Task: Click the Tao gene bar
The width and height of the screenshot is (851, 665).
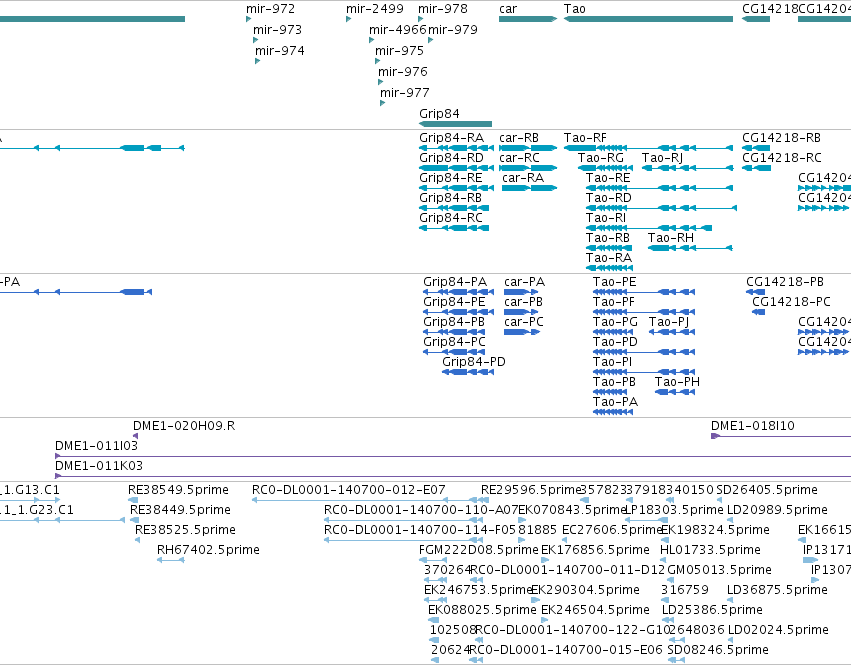Action: [648, 19]
